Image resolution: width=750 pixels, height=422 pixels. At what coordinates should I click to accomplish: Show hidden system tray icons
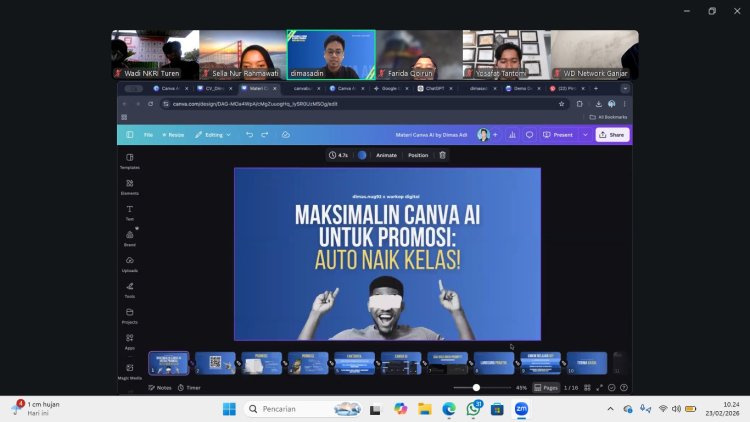coord(610,409)
